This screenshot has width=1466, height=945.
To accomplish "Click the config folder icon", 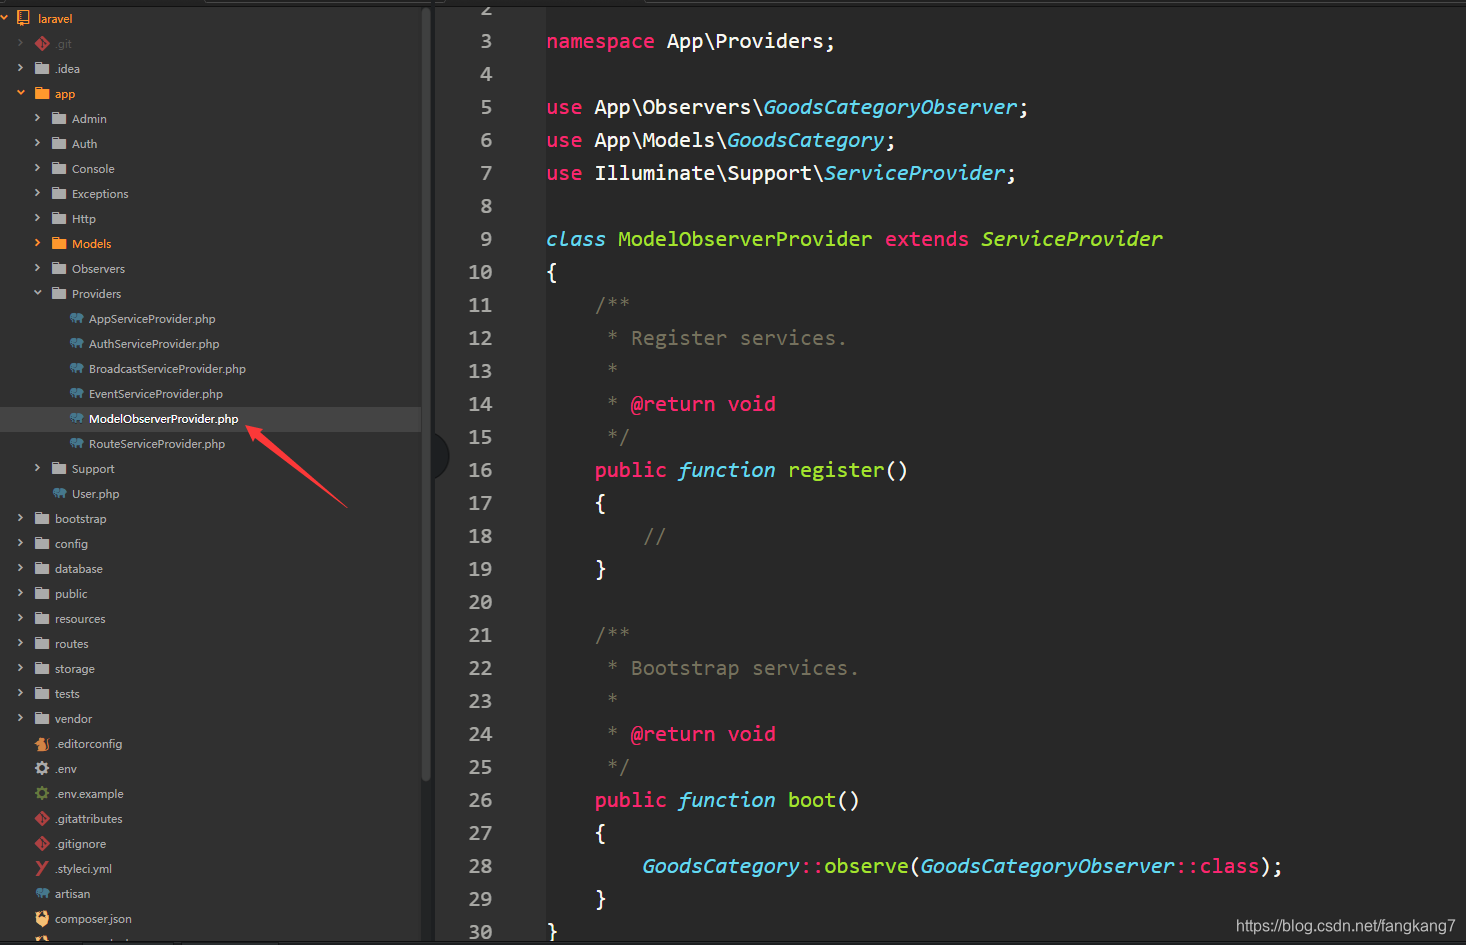I will (42, 543).
